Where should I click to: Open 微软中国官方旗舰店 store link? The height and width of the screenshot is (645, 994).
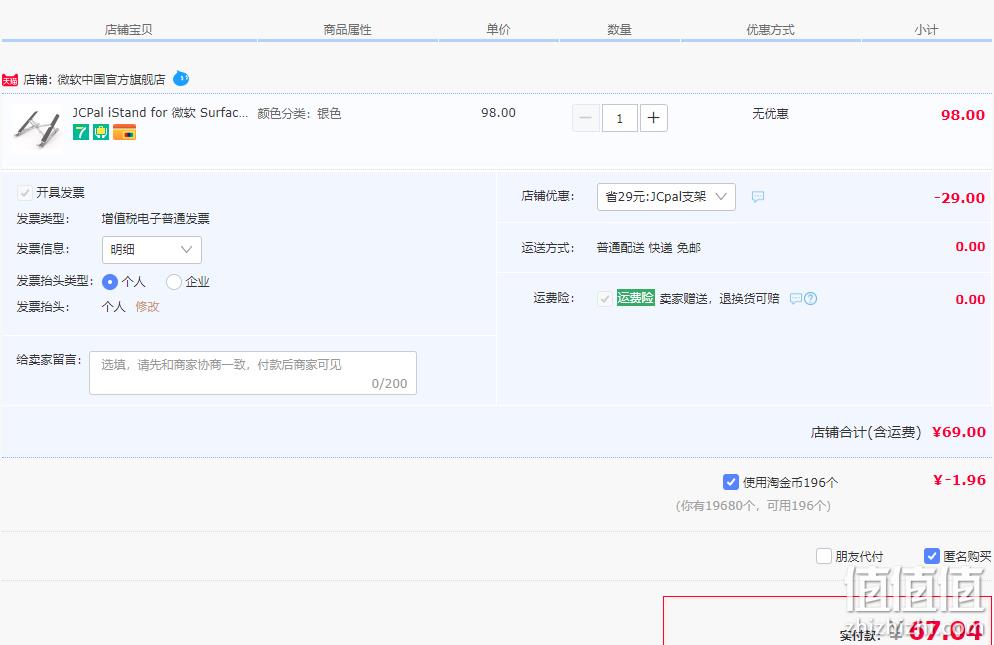click(112, 79)
